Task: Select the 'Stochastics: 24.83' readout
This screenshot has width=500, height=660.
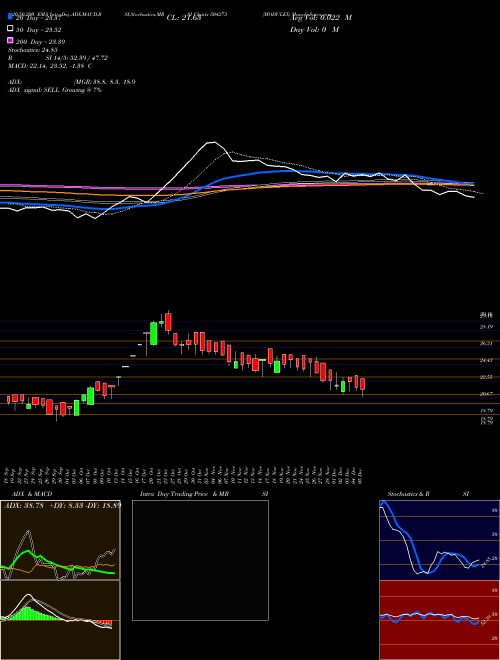Action: pos(33,50)
